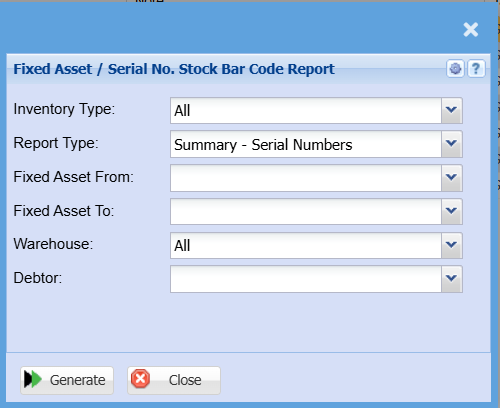
Task: Open help question mark icon
Action: [476, 69]
